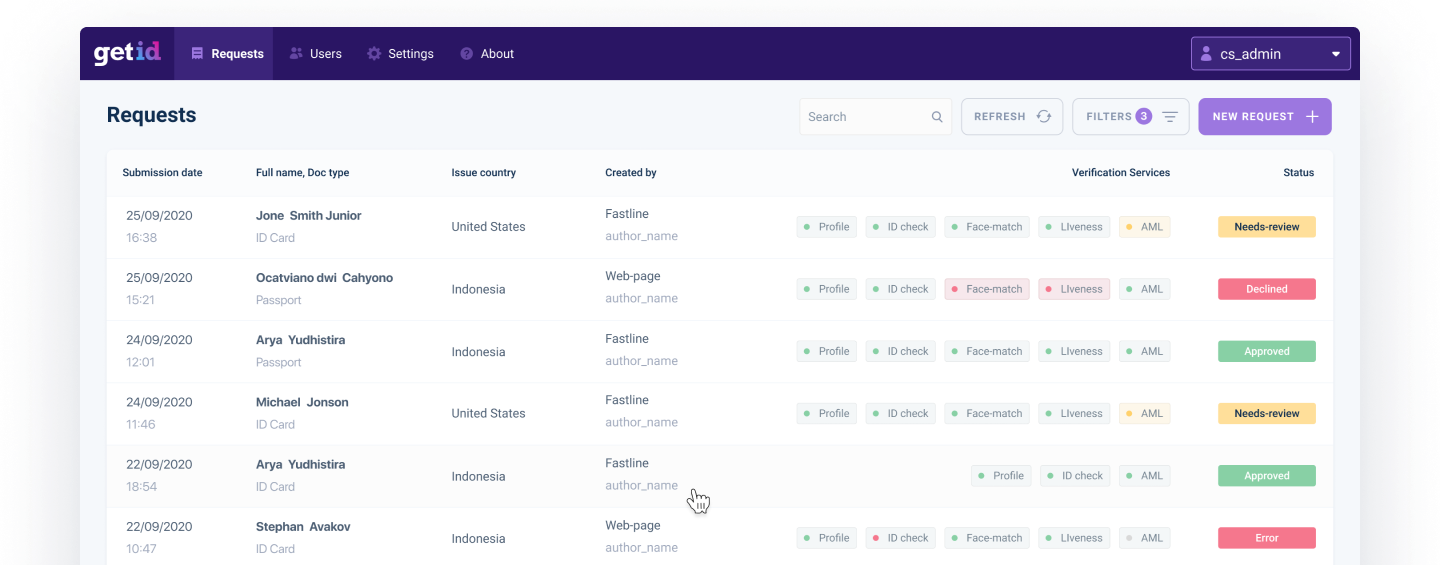Click the Error status badge

1266,538
